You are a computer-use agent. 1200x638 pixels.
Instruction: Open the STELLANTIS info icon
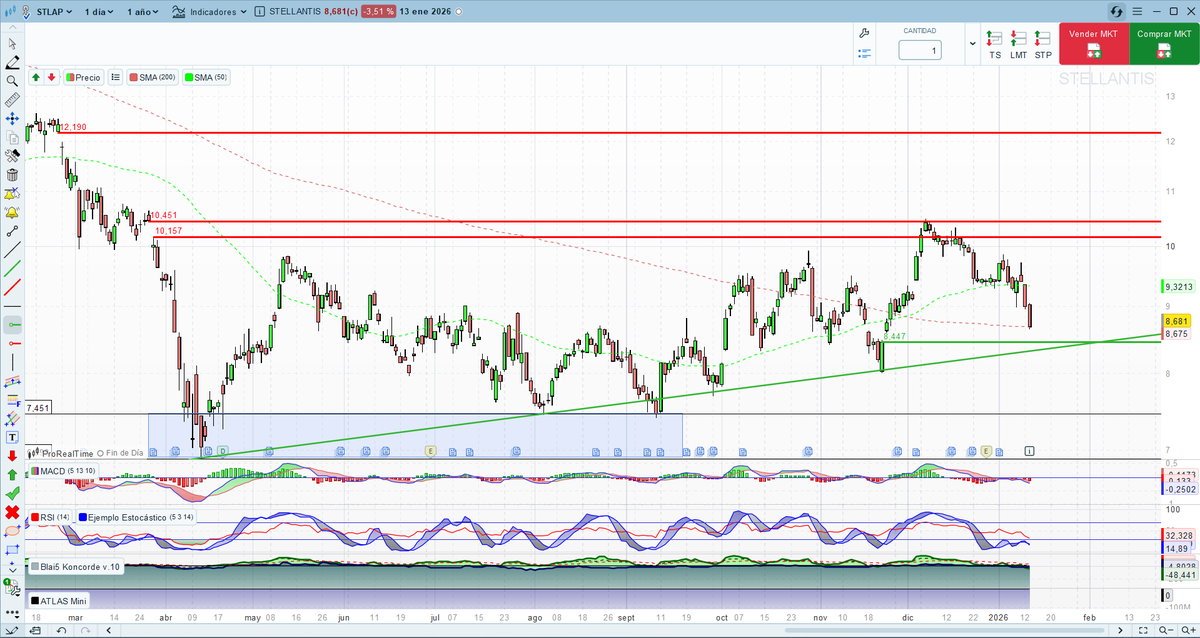click(261, 12)
